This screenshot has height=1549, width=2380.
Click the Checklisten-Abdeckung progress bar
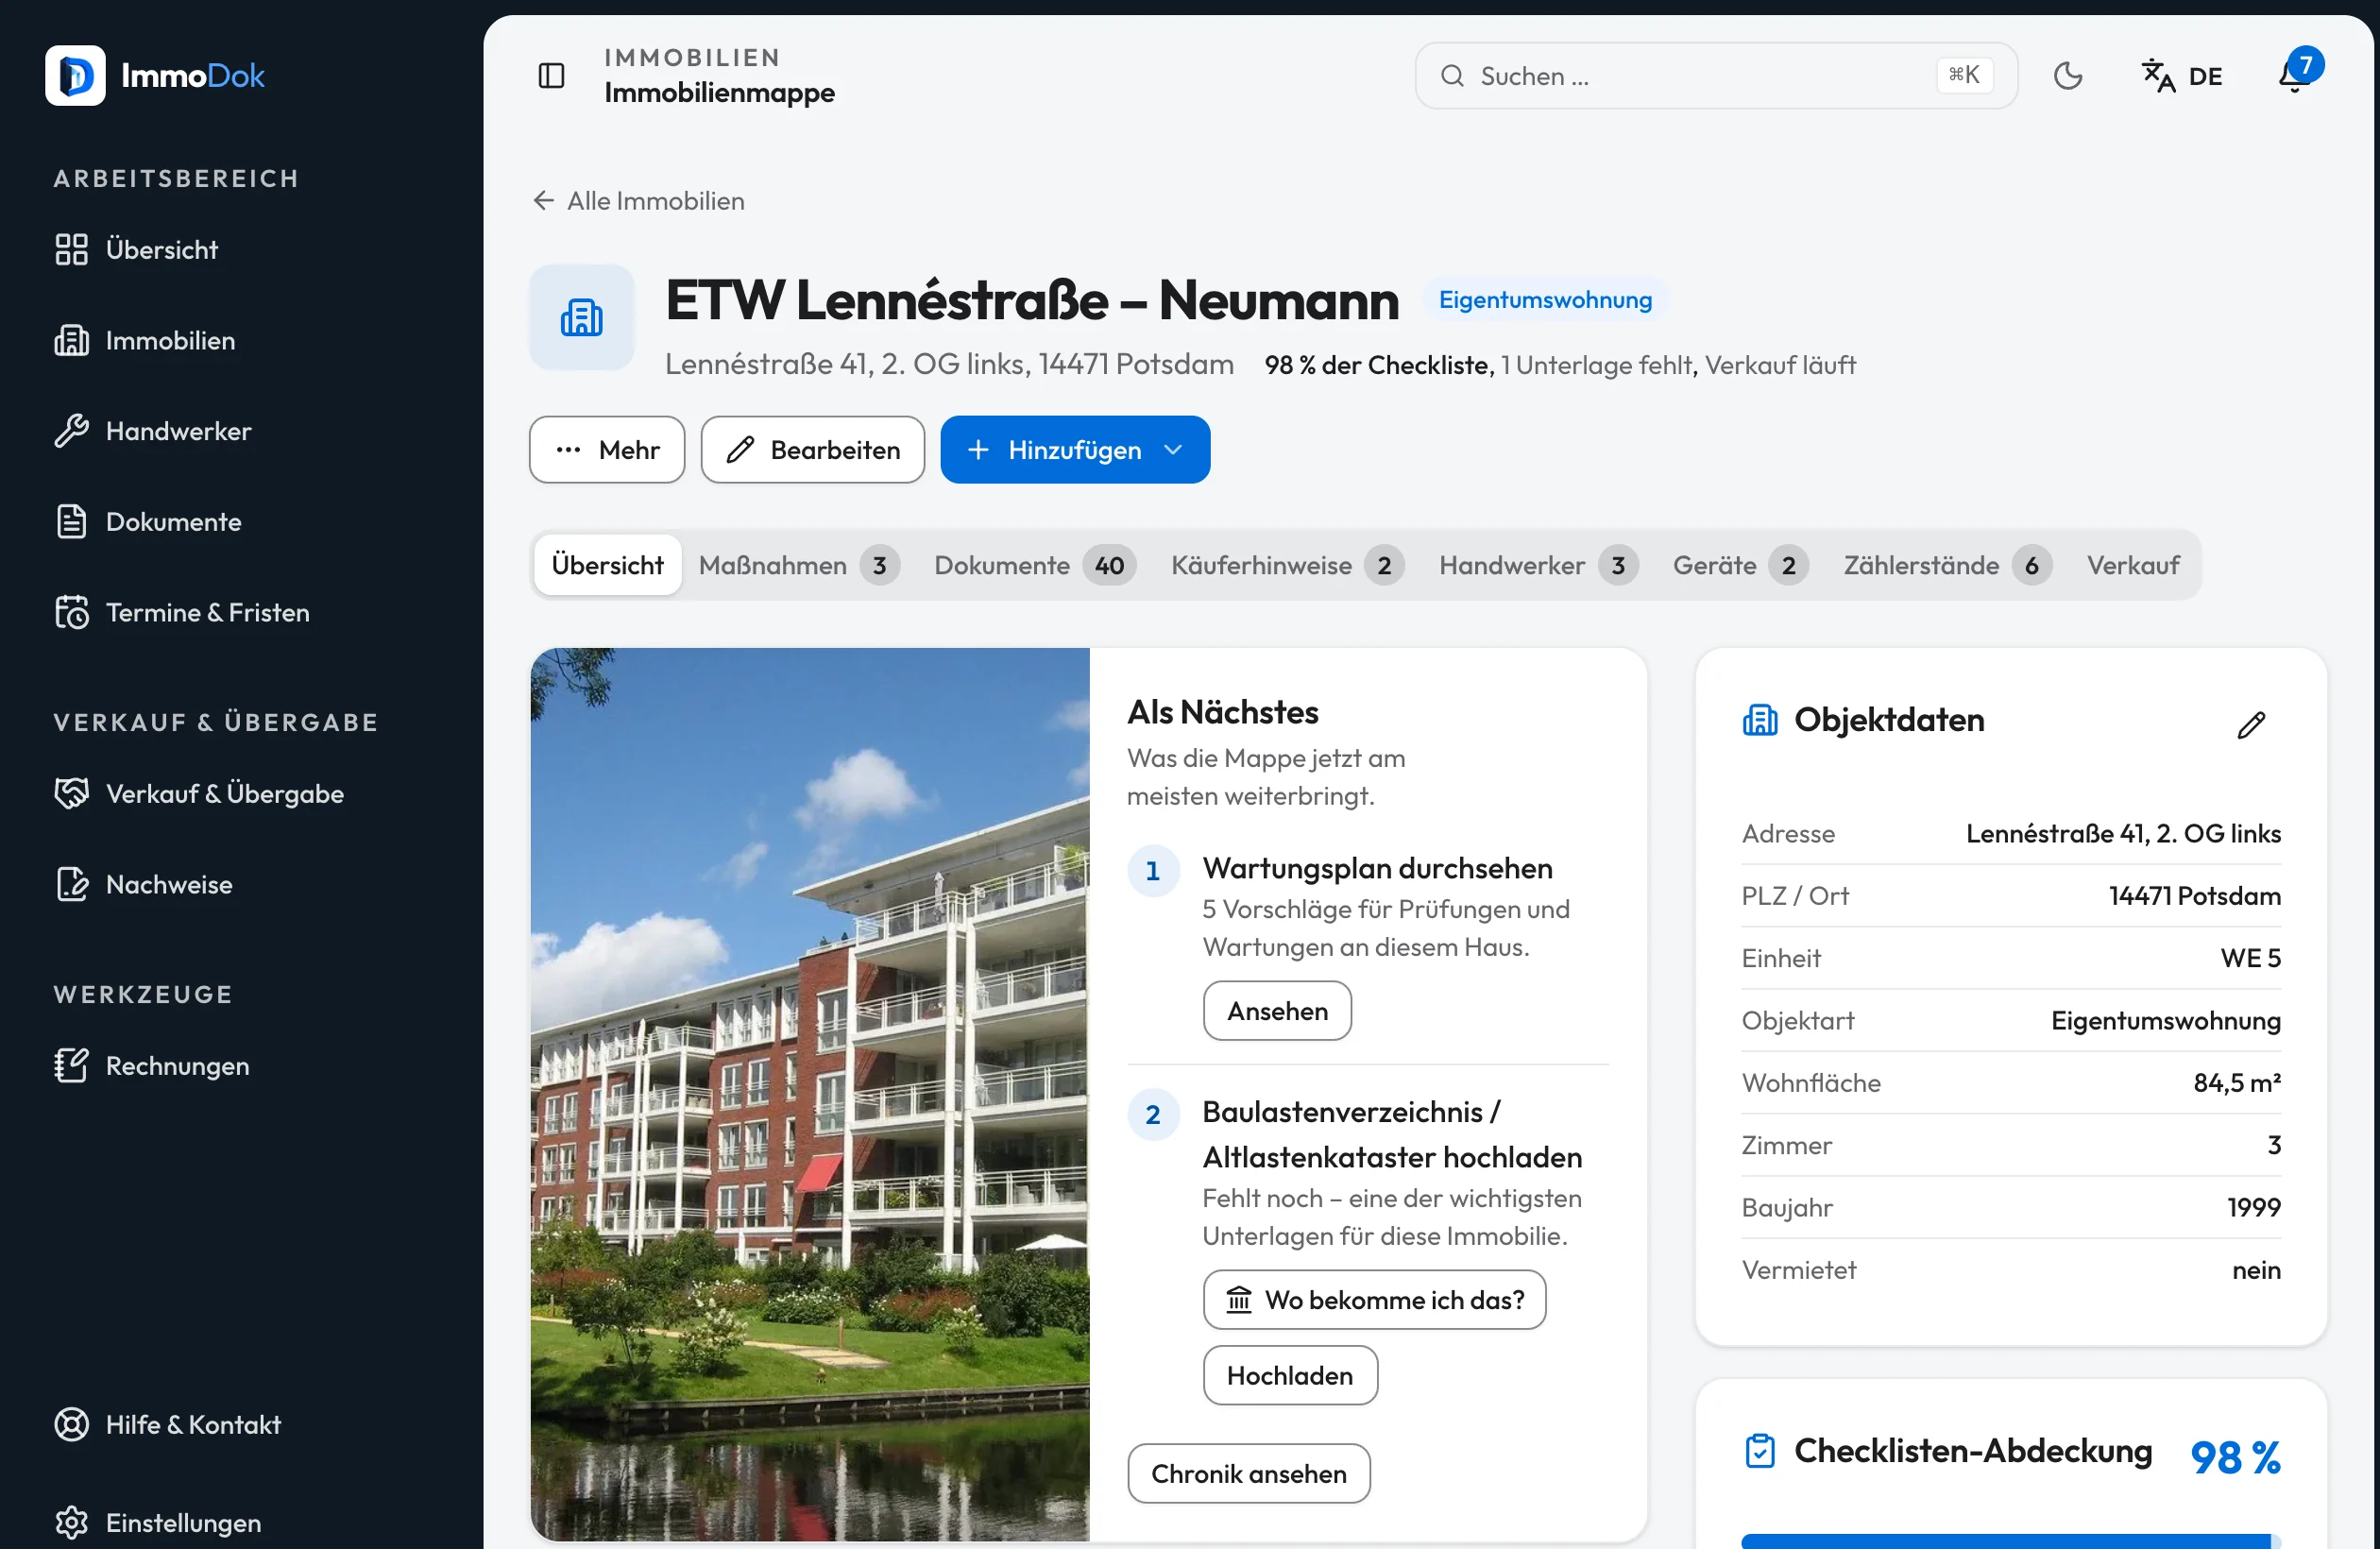[2011, 1541]
